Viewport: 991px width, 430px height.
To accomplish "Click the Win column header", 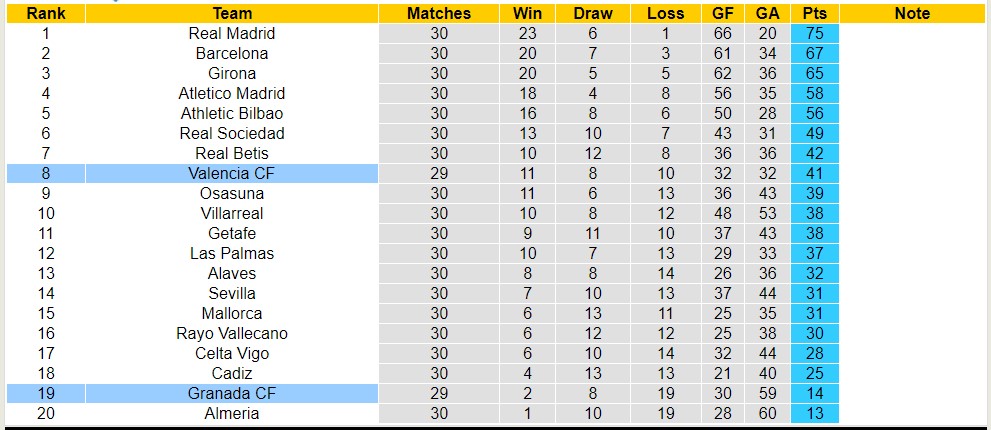I will (527, 13).
